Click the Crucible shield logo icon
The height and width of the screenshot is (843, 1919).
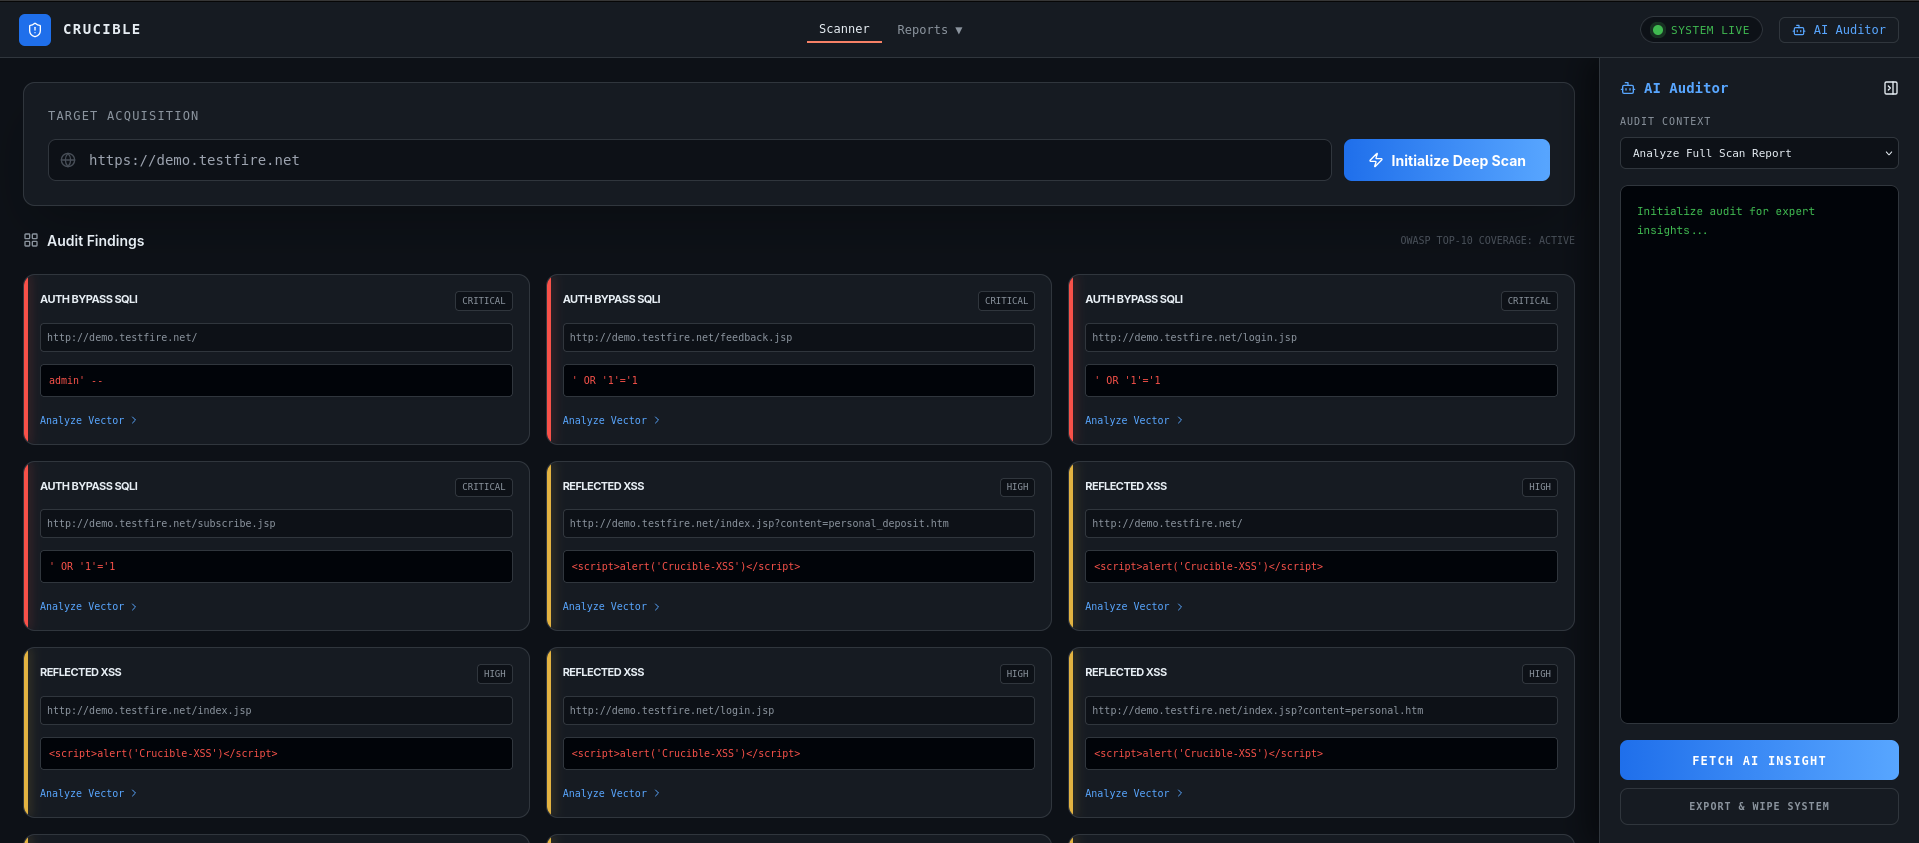(35, 30)
